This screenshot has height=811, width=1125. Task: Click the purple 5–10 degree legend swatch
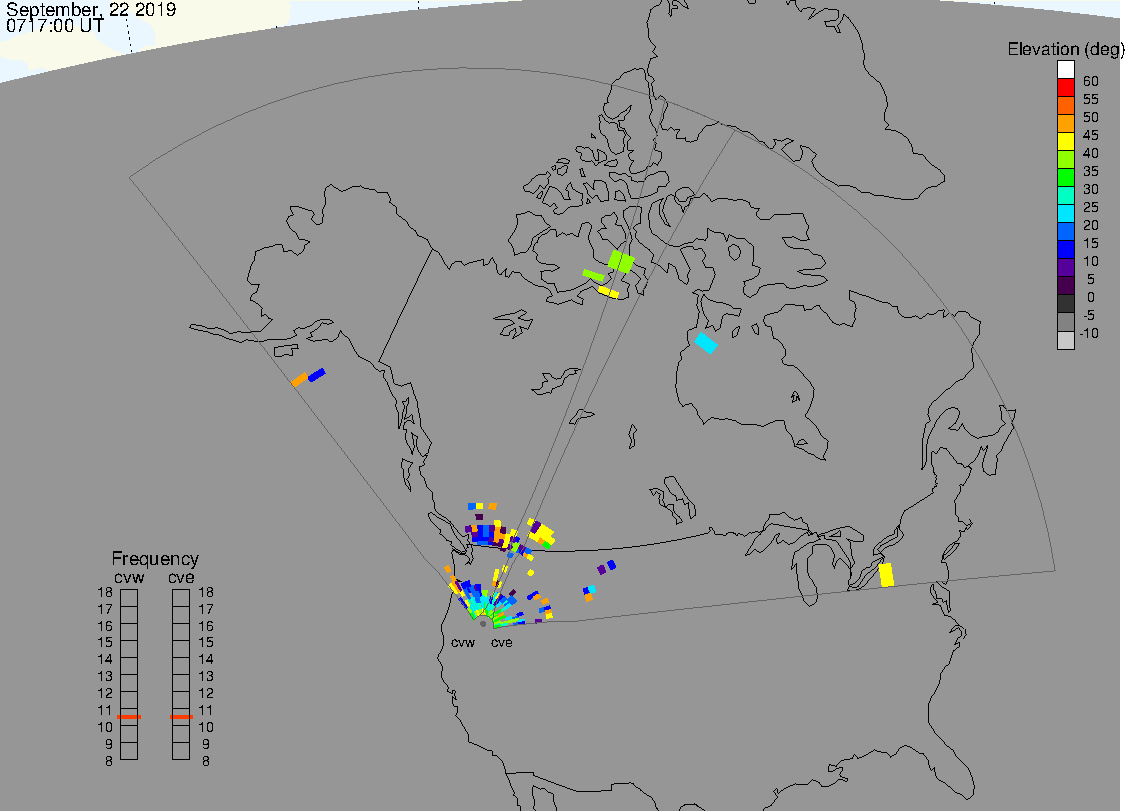click(1065, 267)
